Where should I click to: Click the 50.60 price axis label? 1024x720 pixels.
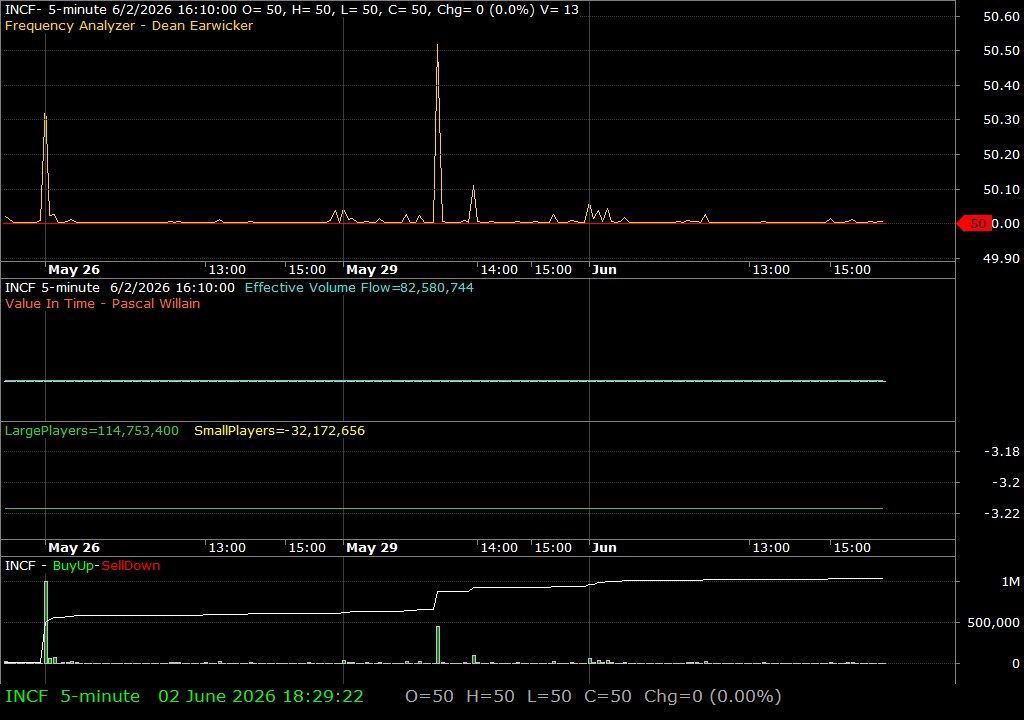pyautogui.click(x=1001, y=17)
